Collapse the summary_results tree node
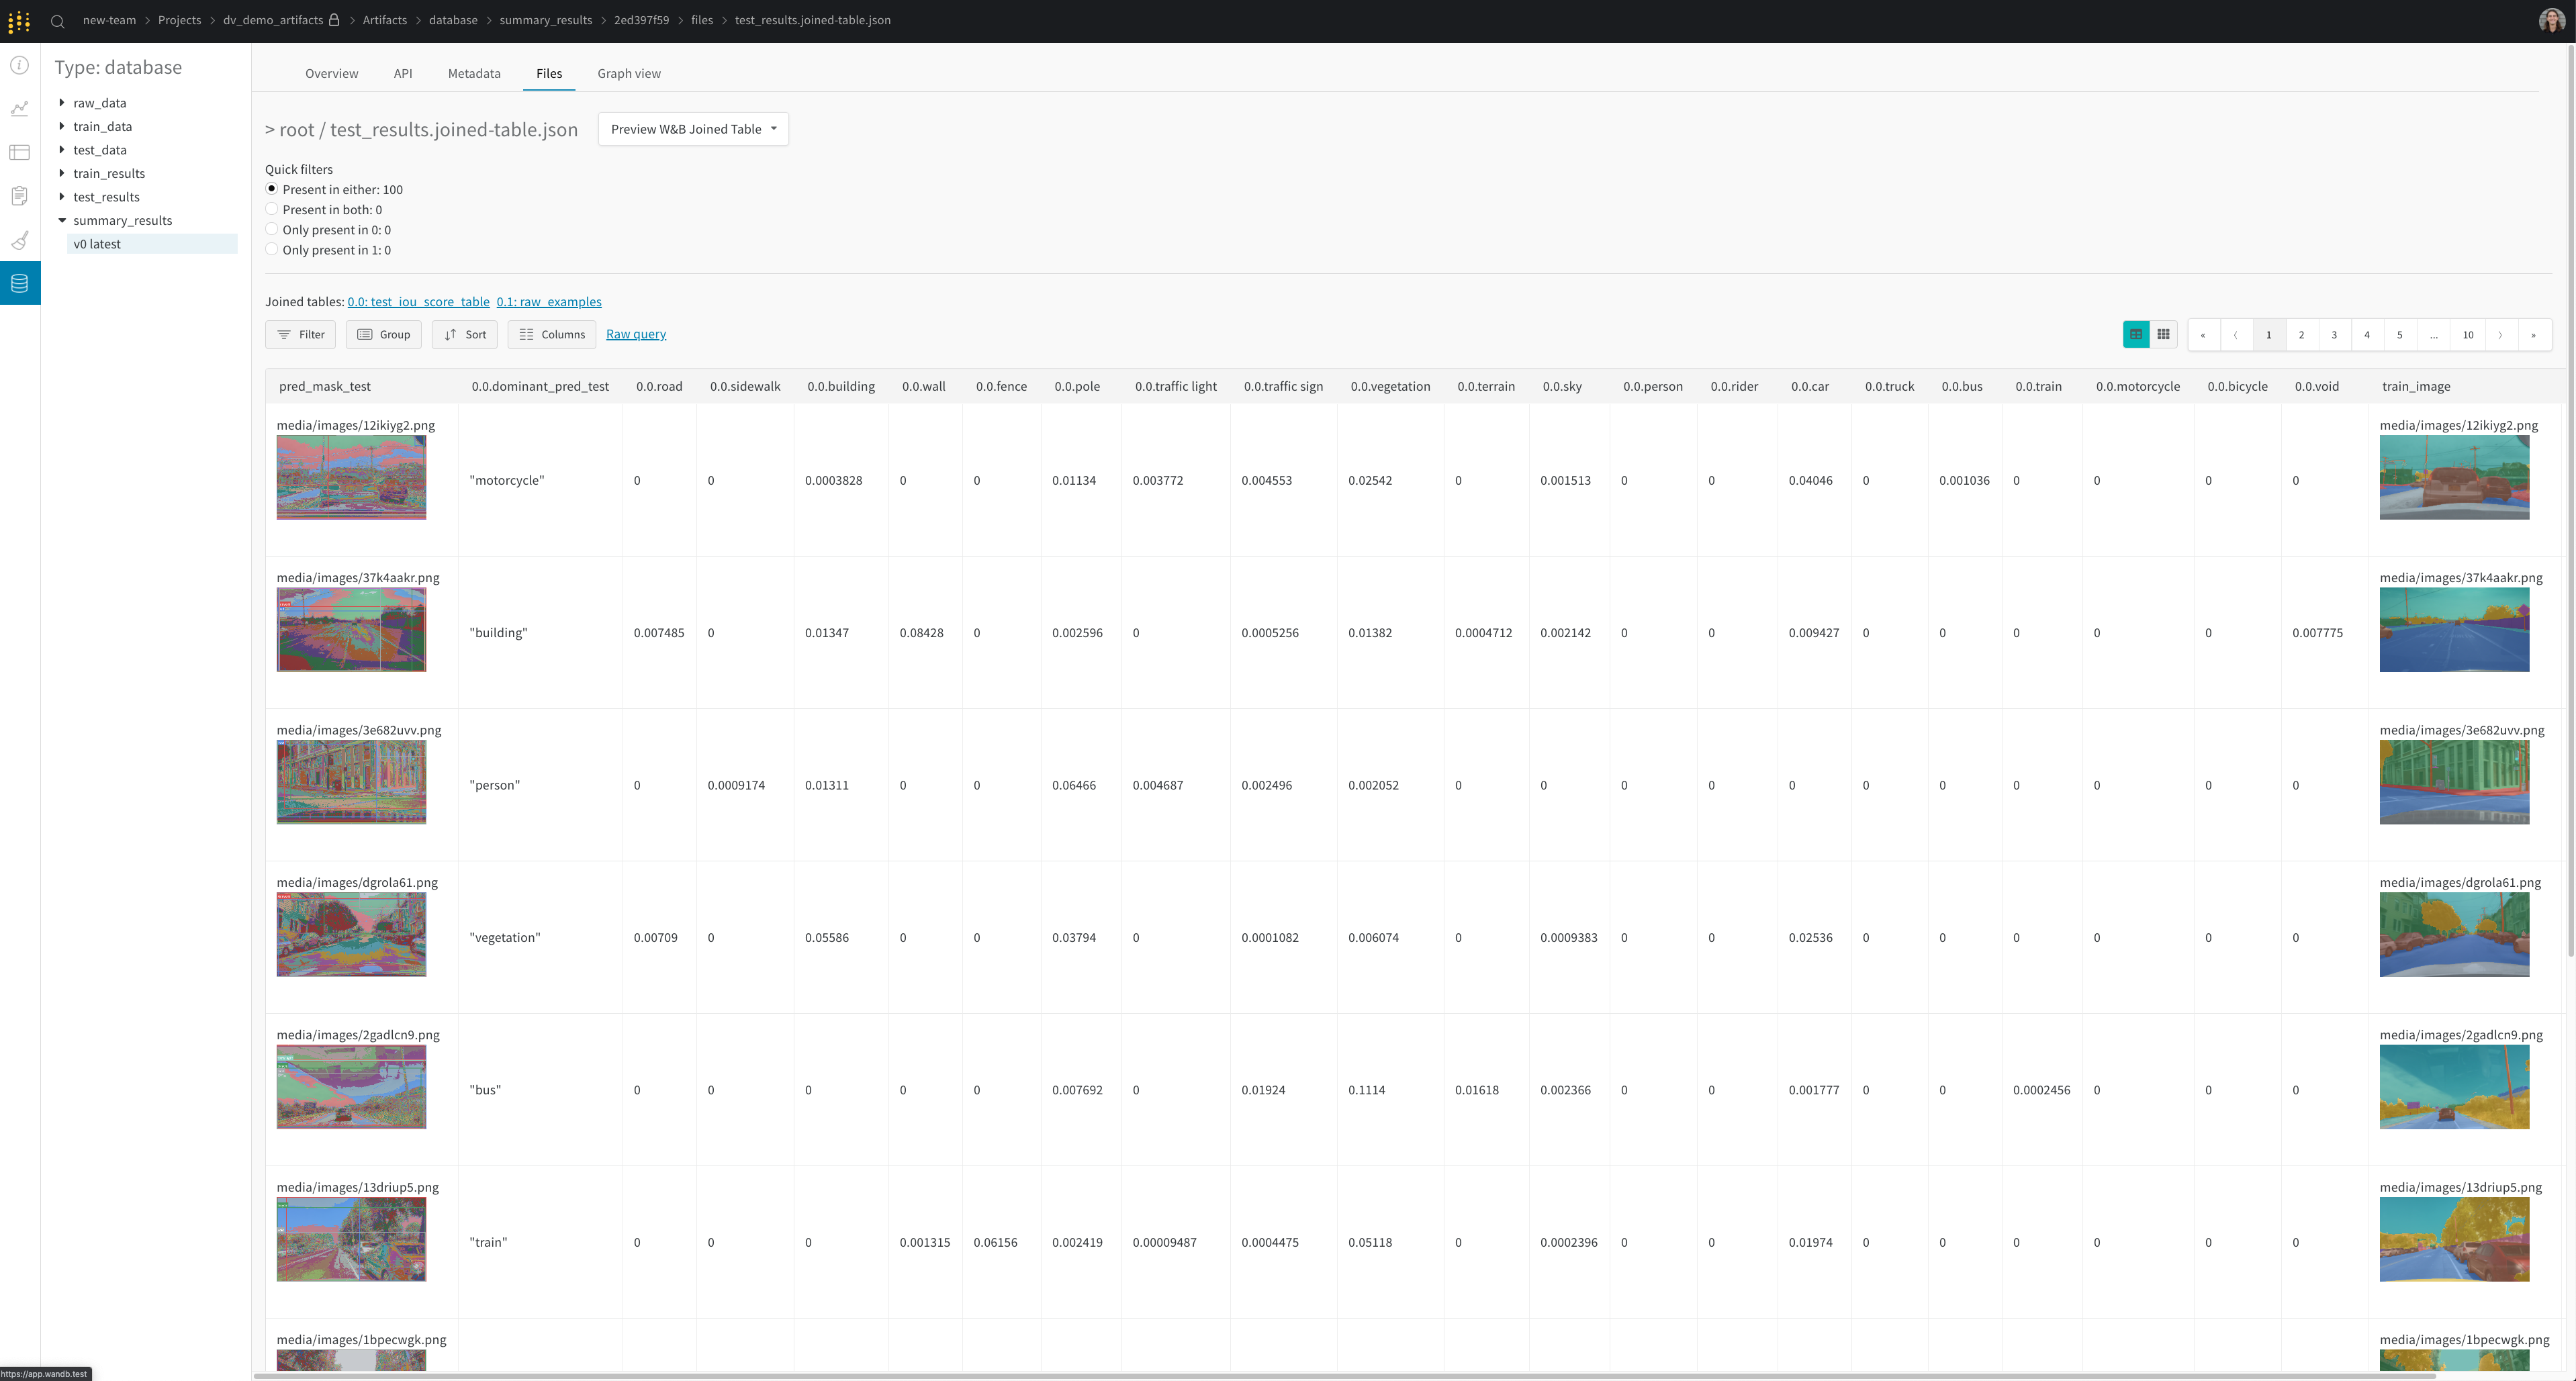 [62, 220]
